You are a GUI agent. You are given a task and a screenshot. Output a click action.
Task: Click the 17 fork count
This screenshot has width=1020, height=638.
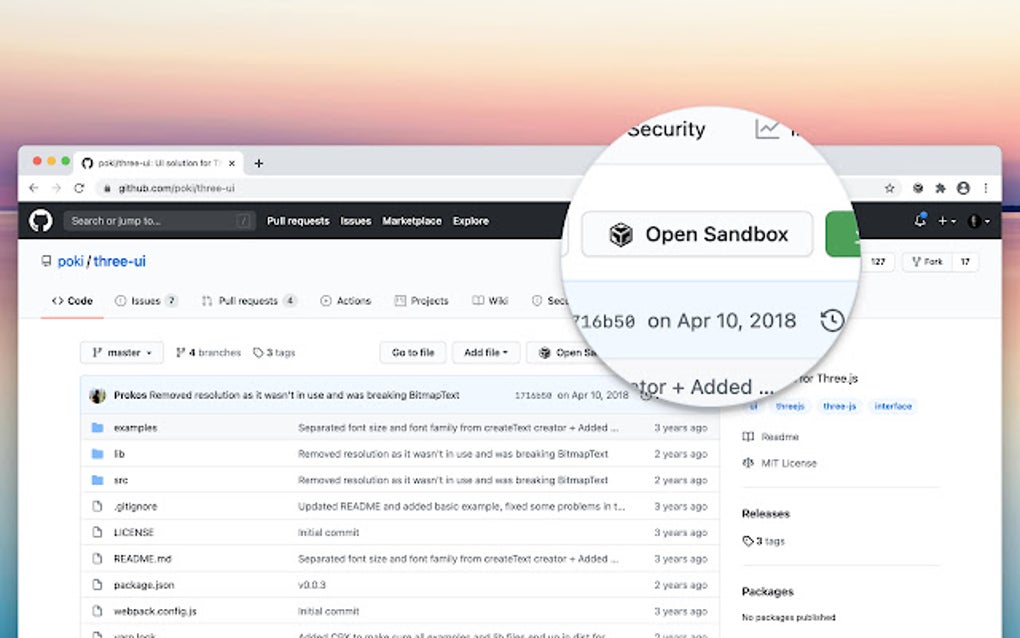965,261
